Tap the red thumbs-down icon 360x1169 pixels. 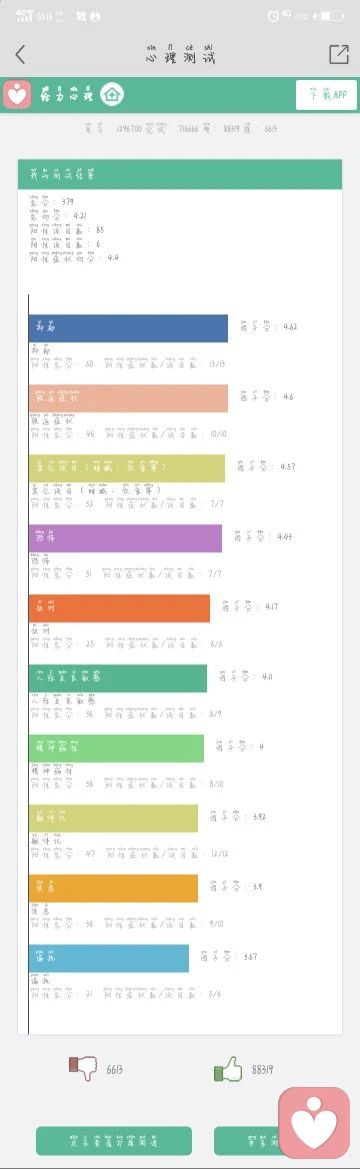pyautogui.click(x=83, y=1069)
